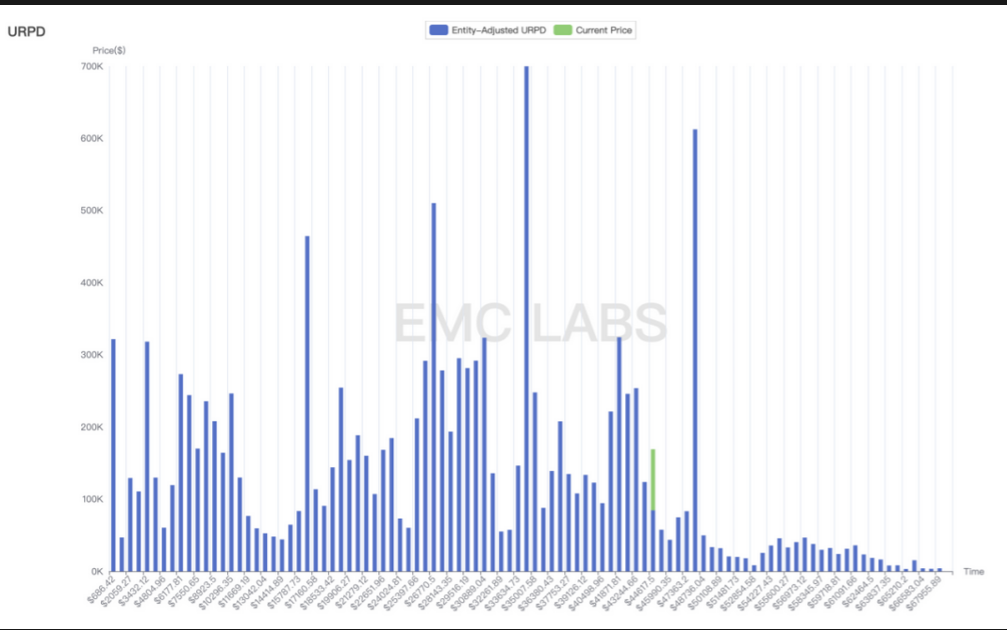Select the tallest bar reaching 700K
This screenshot has height=630, width=1007.
click(x=526, y=320)
